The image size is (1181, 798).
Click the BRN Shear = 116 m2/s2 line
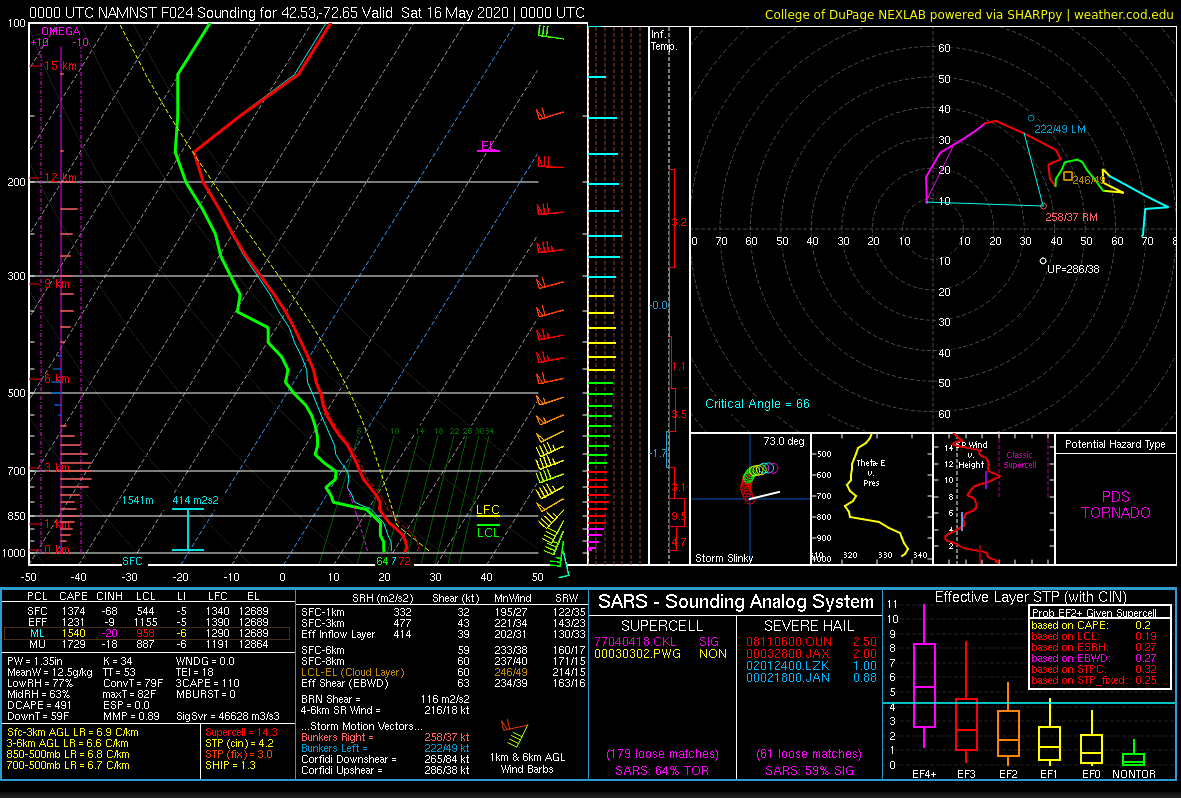coord(385,699)
